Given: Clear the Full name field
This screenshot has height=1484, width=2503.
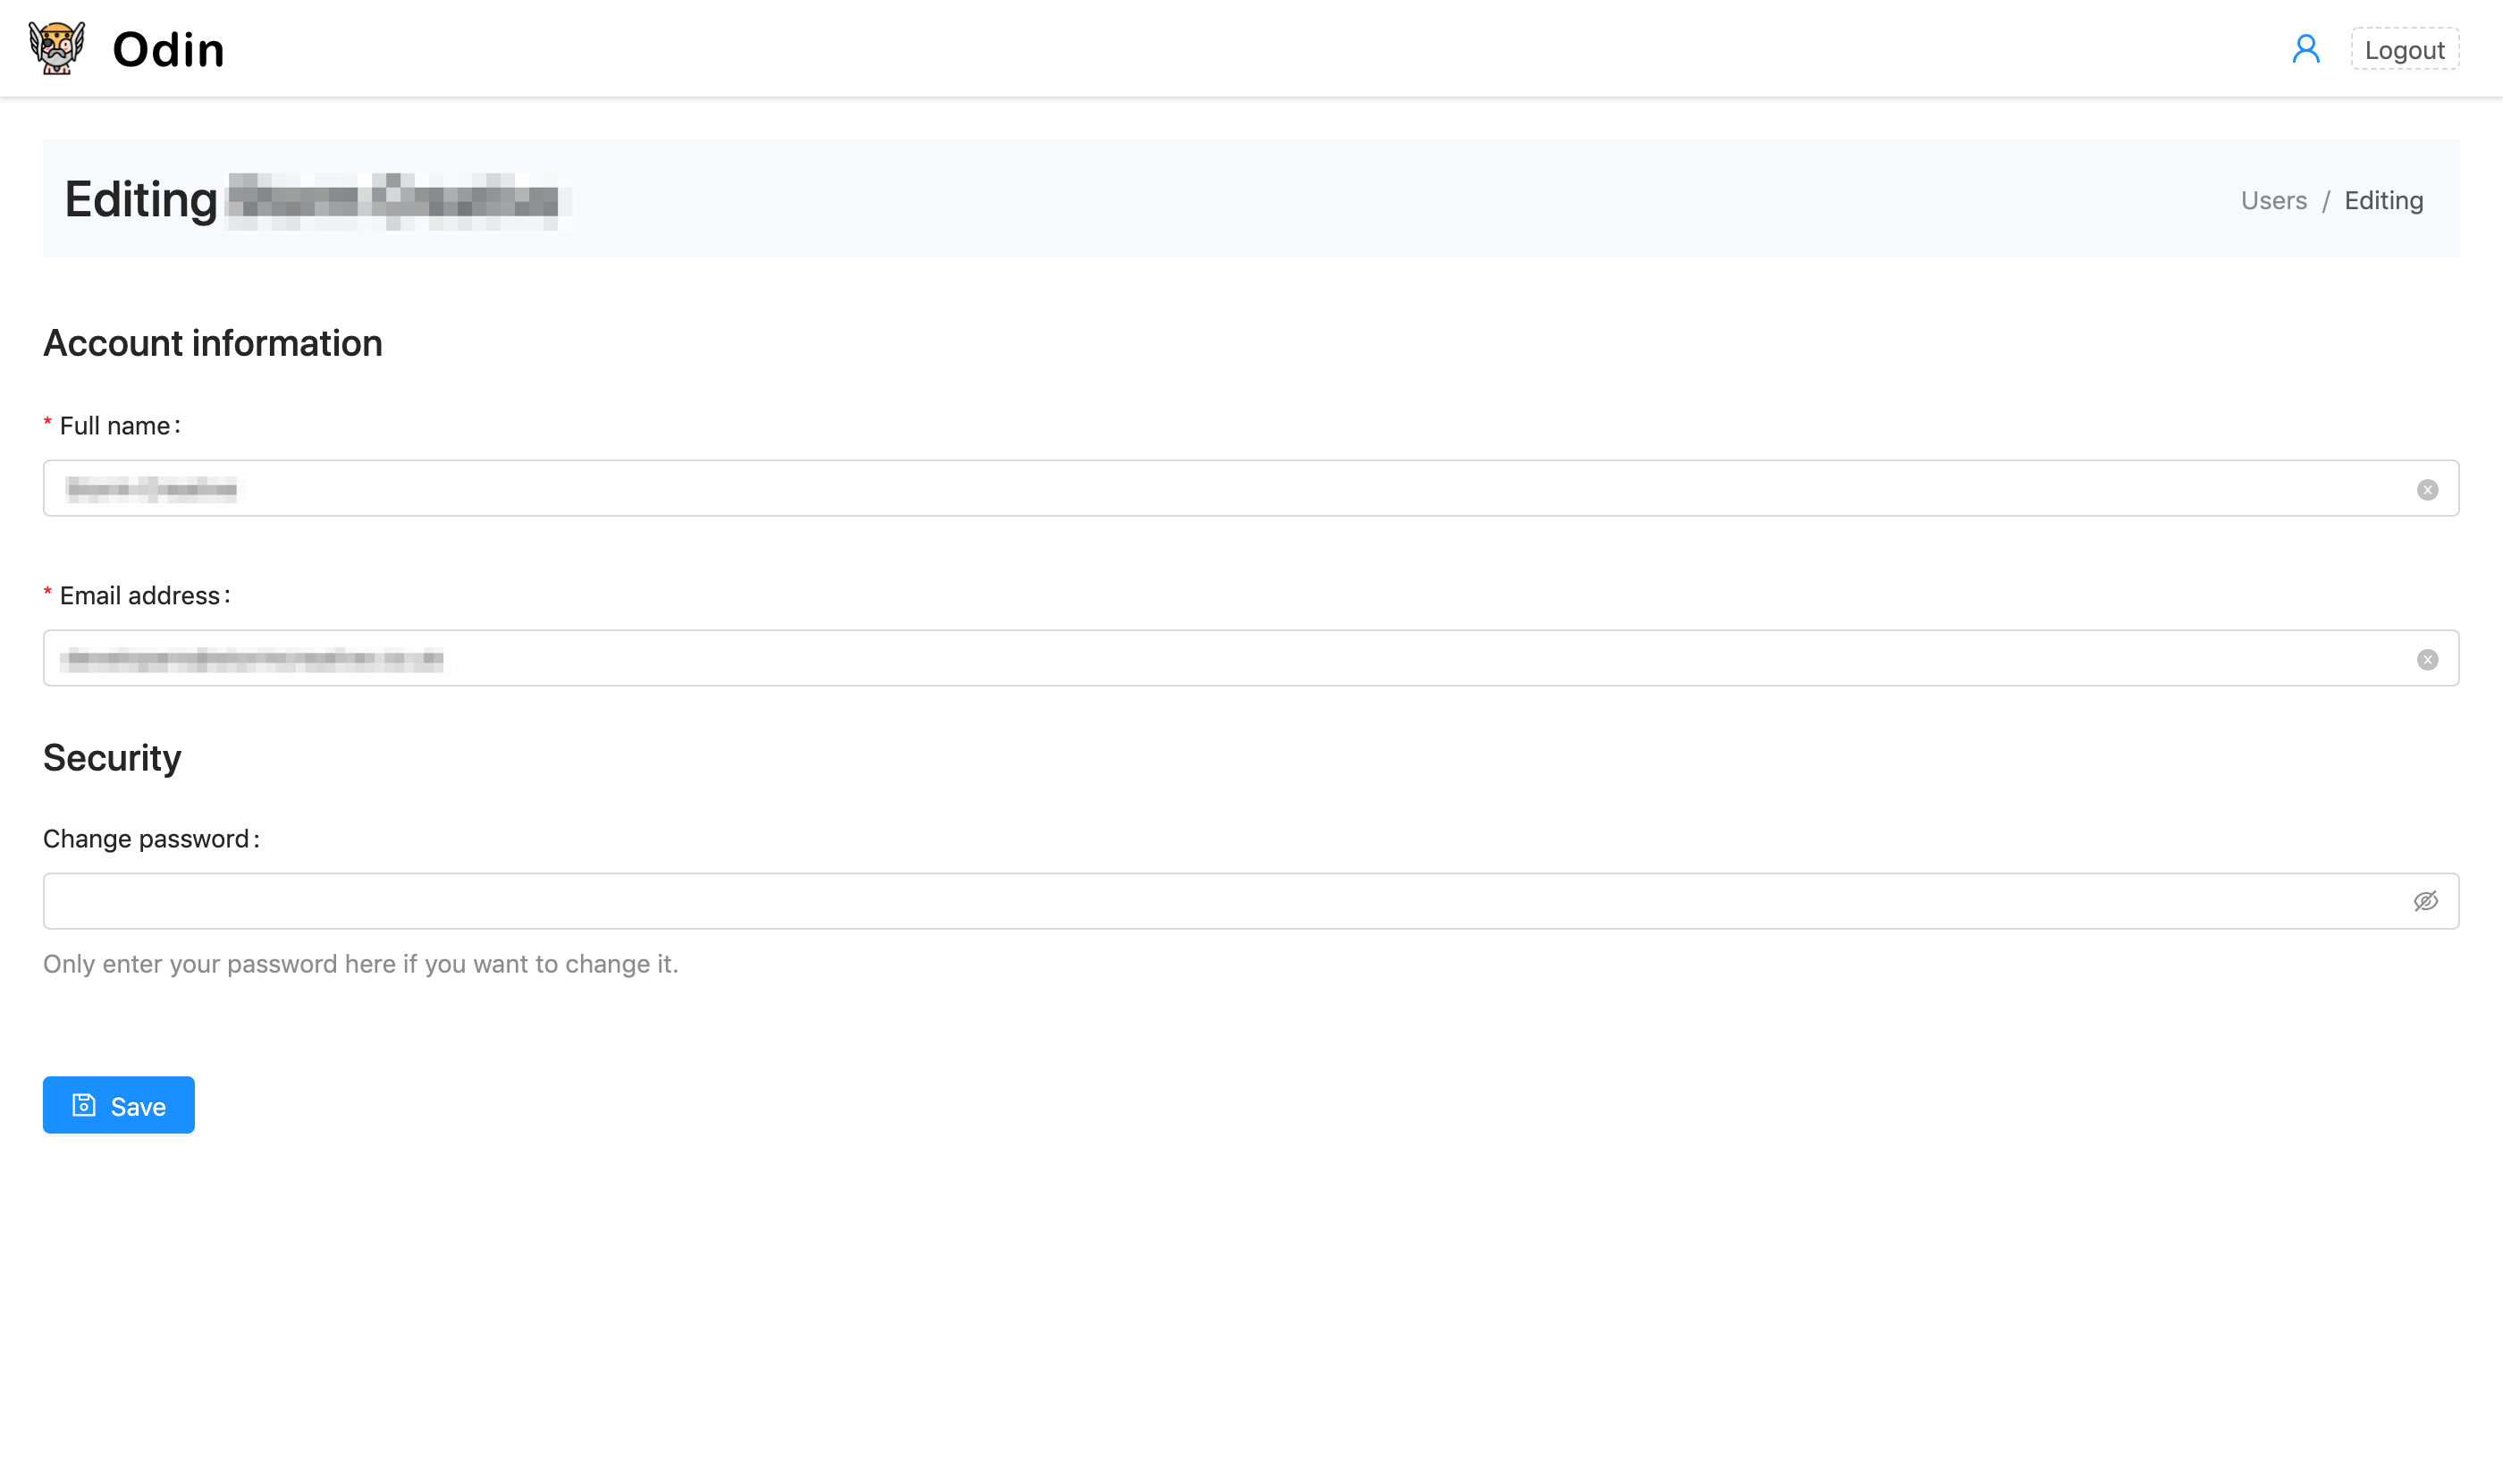Looking at the screenshot, I should [x=2427, y=489].
